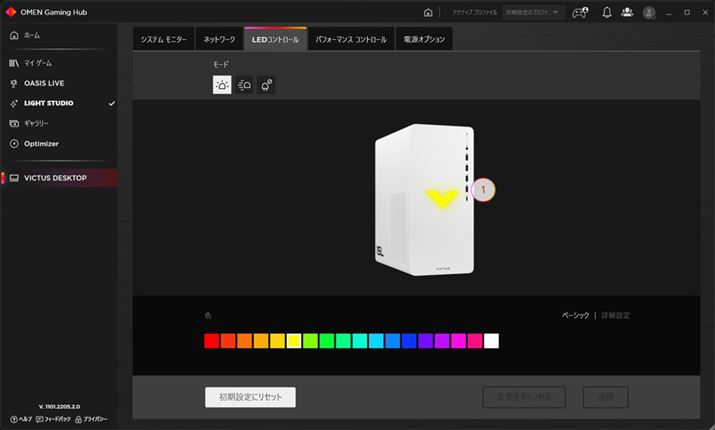Open the パフォーマンス コントロール tab

350,39
